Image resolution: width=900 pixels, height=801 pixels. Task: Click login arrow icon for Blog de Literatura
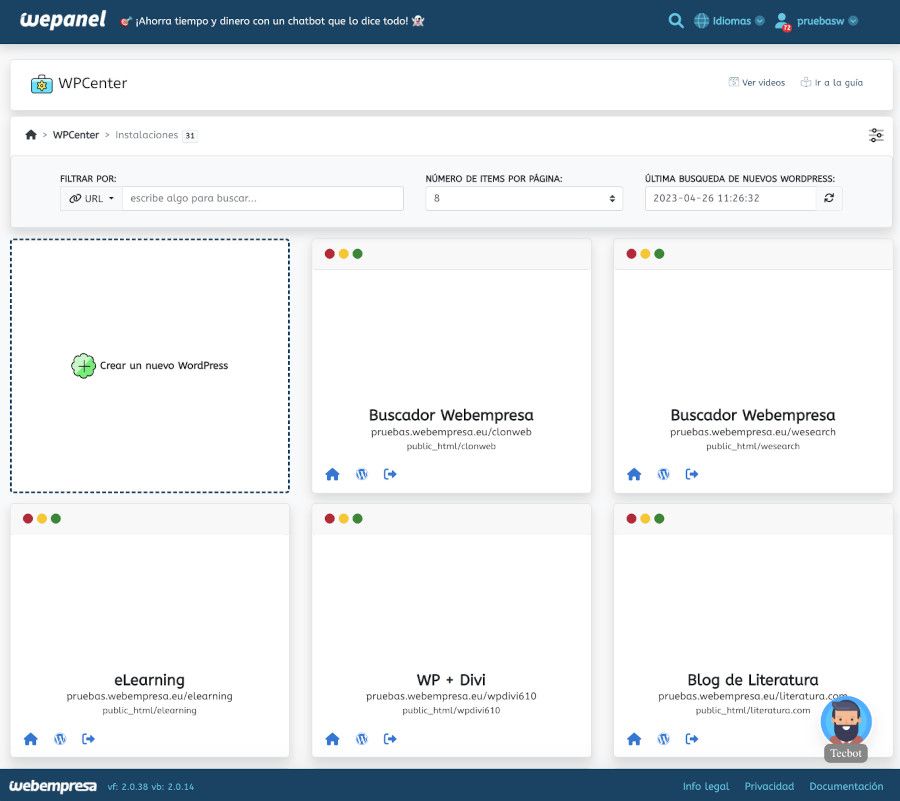[692, 739]
